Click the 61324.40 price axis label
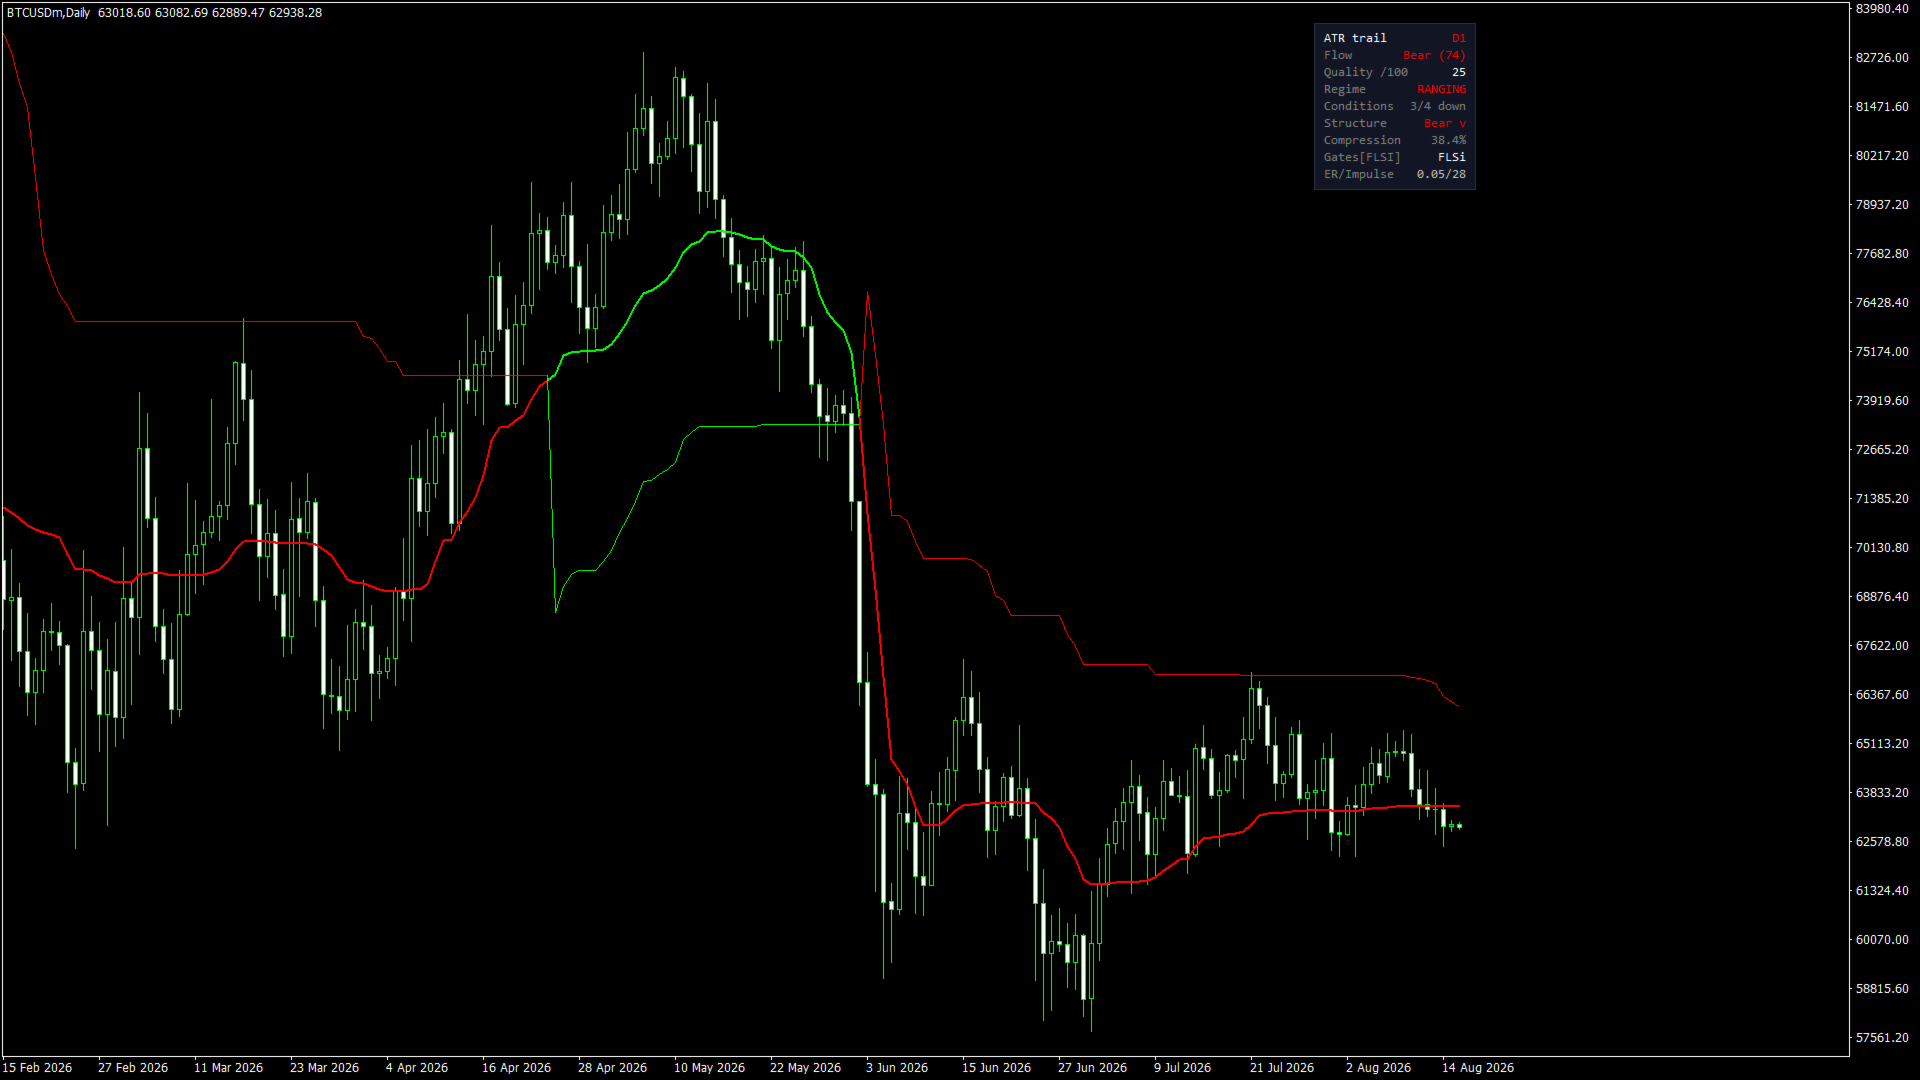This screenshot has width=1920, height=1080. [1882, 891]
